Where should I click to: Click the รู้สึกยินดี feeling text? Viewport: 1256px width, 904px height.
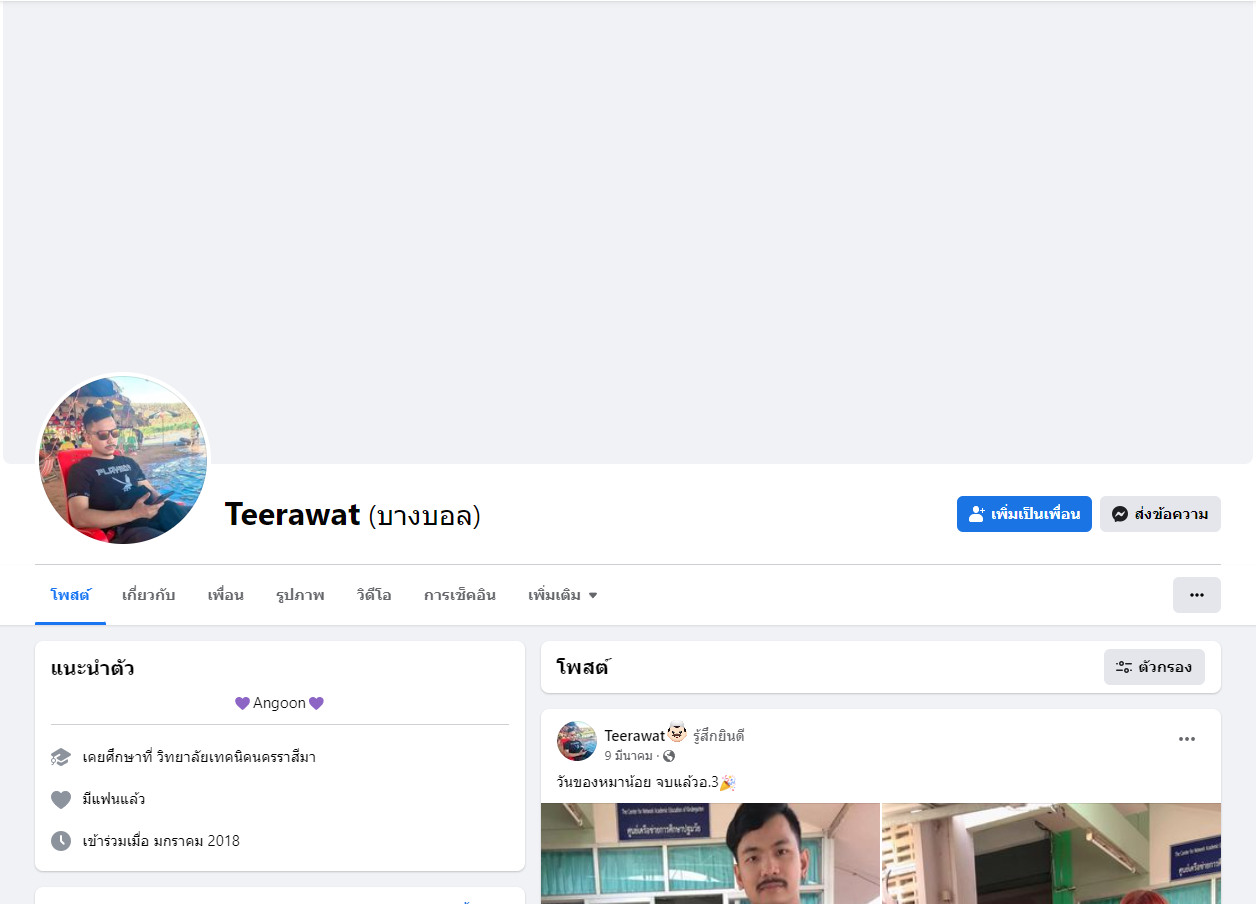(x=719, y=736)
